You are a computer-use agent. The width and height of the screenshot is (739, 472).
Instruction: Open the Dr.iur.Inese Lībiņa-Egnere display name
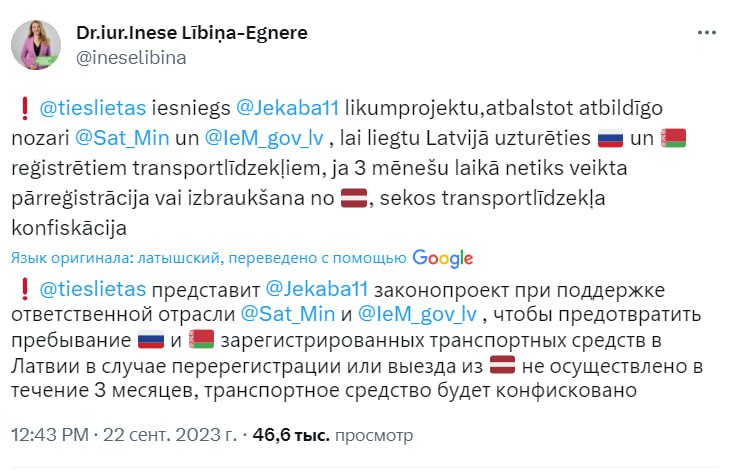click(x=191, y=33)
